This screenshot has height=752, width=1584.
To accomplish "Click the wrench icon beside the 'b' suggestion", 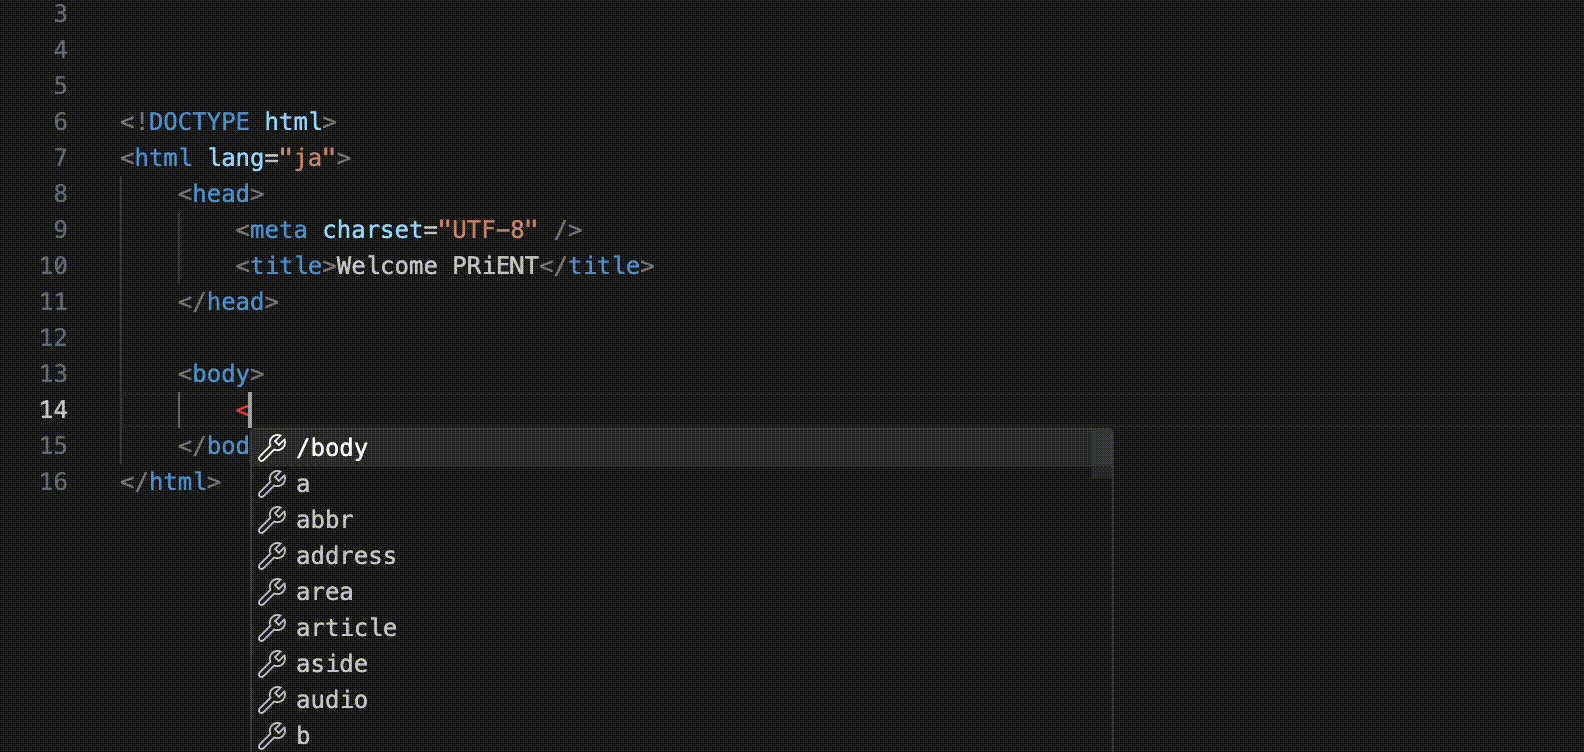I will 272,736.
